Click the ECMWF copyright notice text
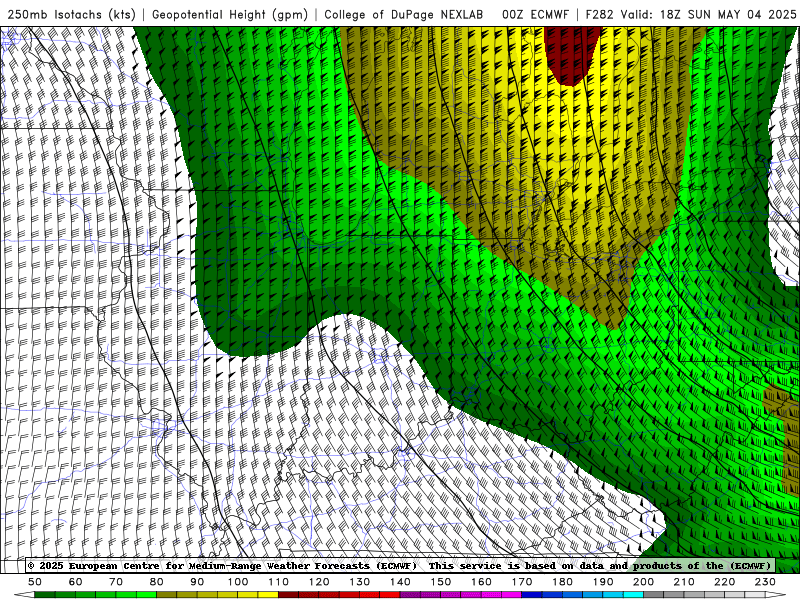The height and width of the screenshot is (600, 800). (222, 565)
